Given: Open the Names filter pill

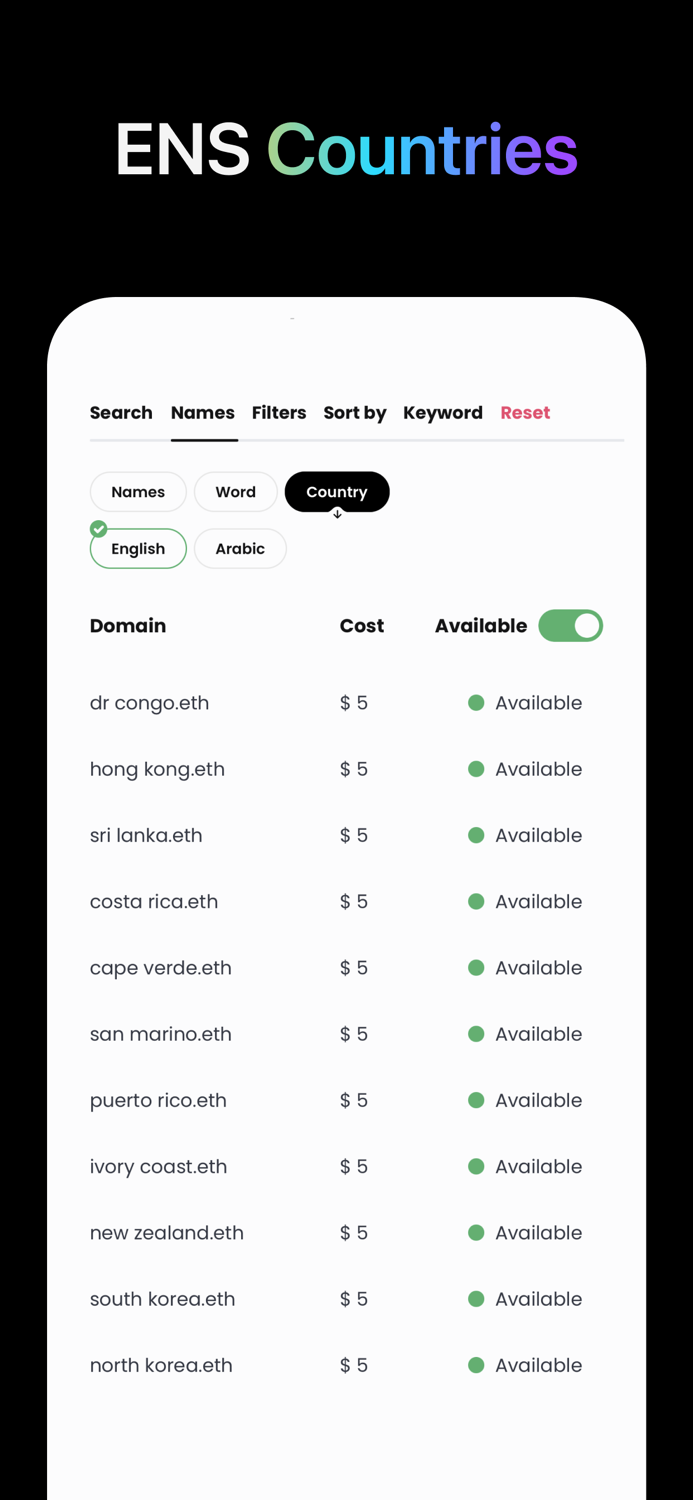Looking at the screenshot, I should point(138,491).
